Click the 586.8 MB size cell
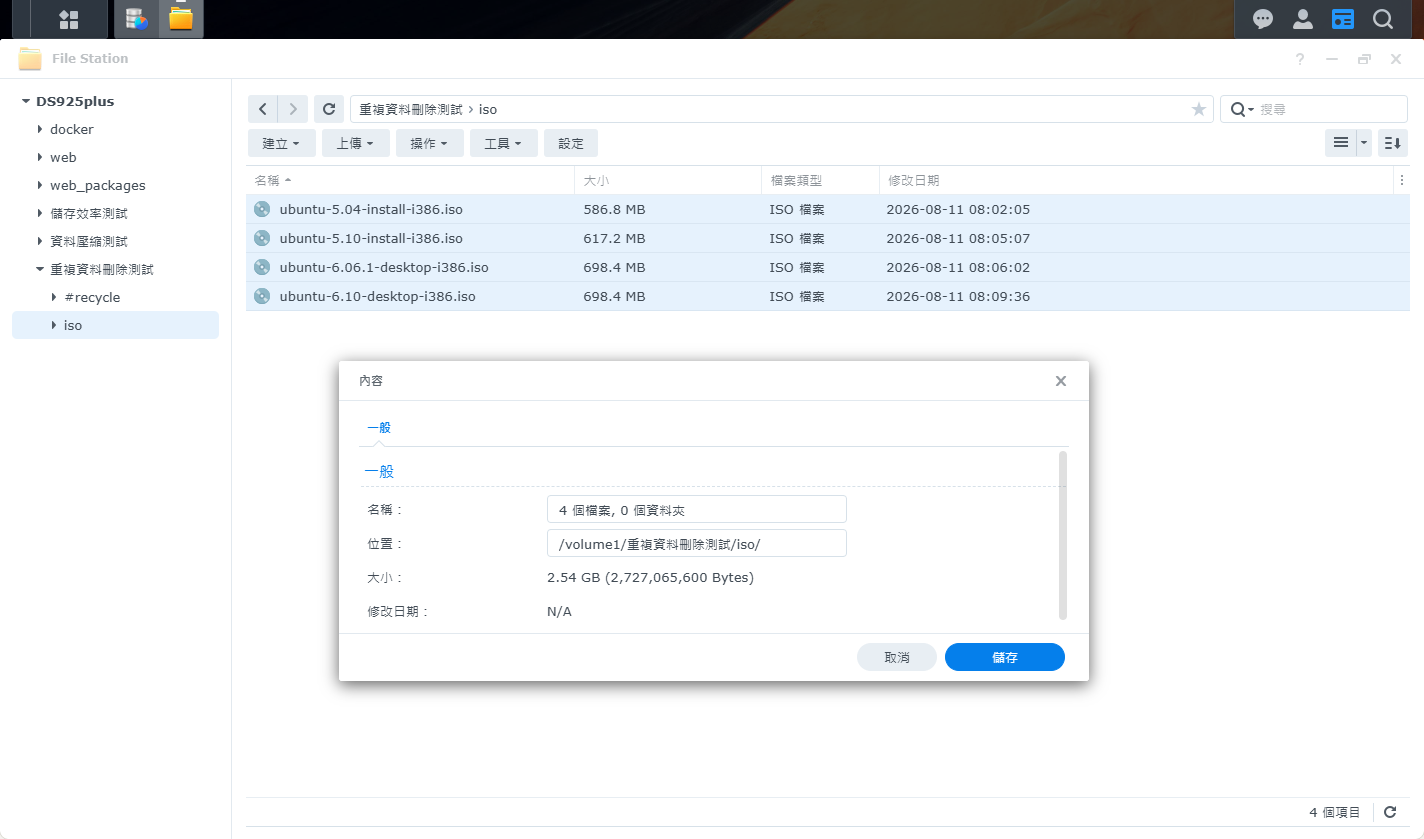 (x=614, y=210)
